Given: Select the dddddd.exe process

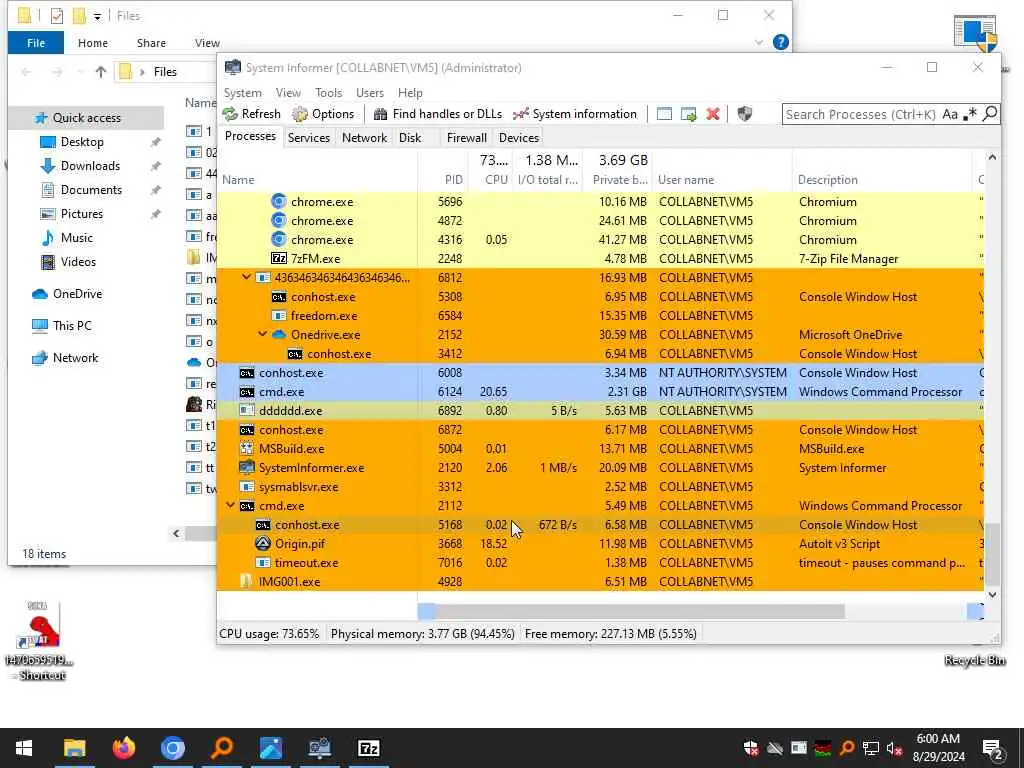Looking at the screenshot, I should [600, 411].
